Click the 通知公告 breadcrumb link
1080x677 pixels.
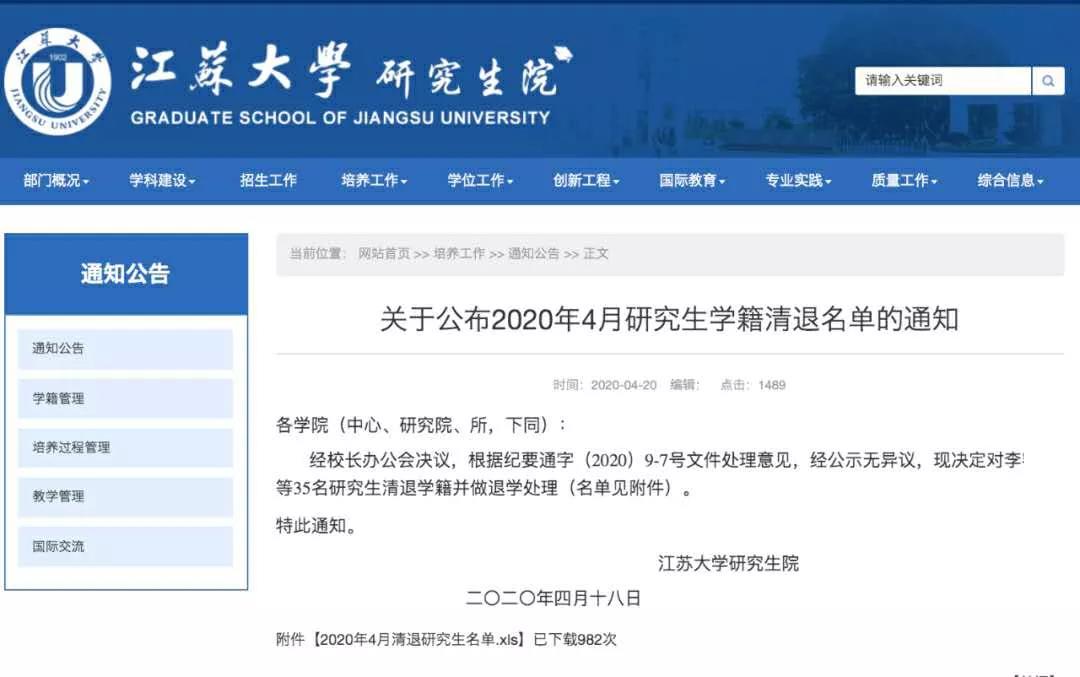[x=534, y=253]
